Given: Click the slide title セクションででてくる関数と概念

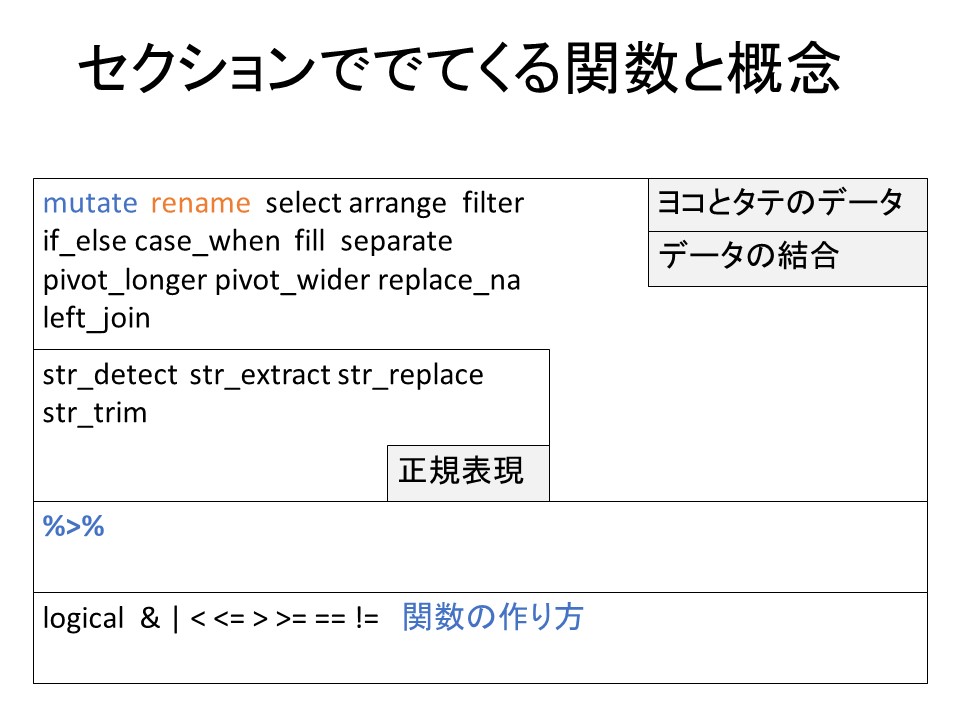Looking at the screenshot, I should 458,72.
